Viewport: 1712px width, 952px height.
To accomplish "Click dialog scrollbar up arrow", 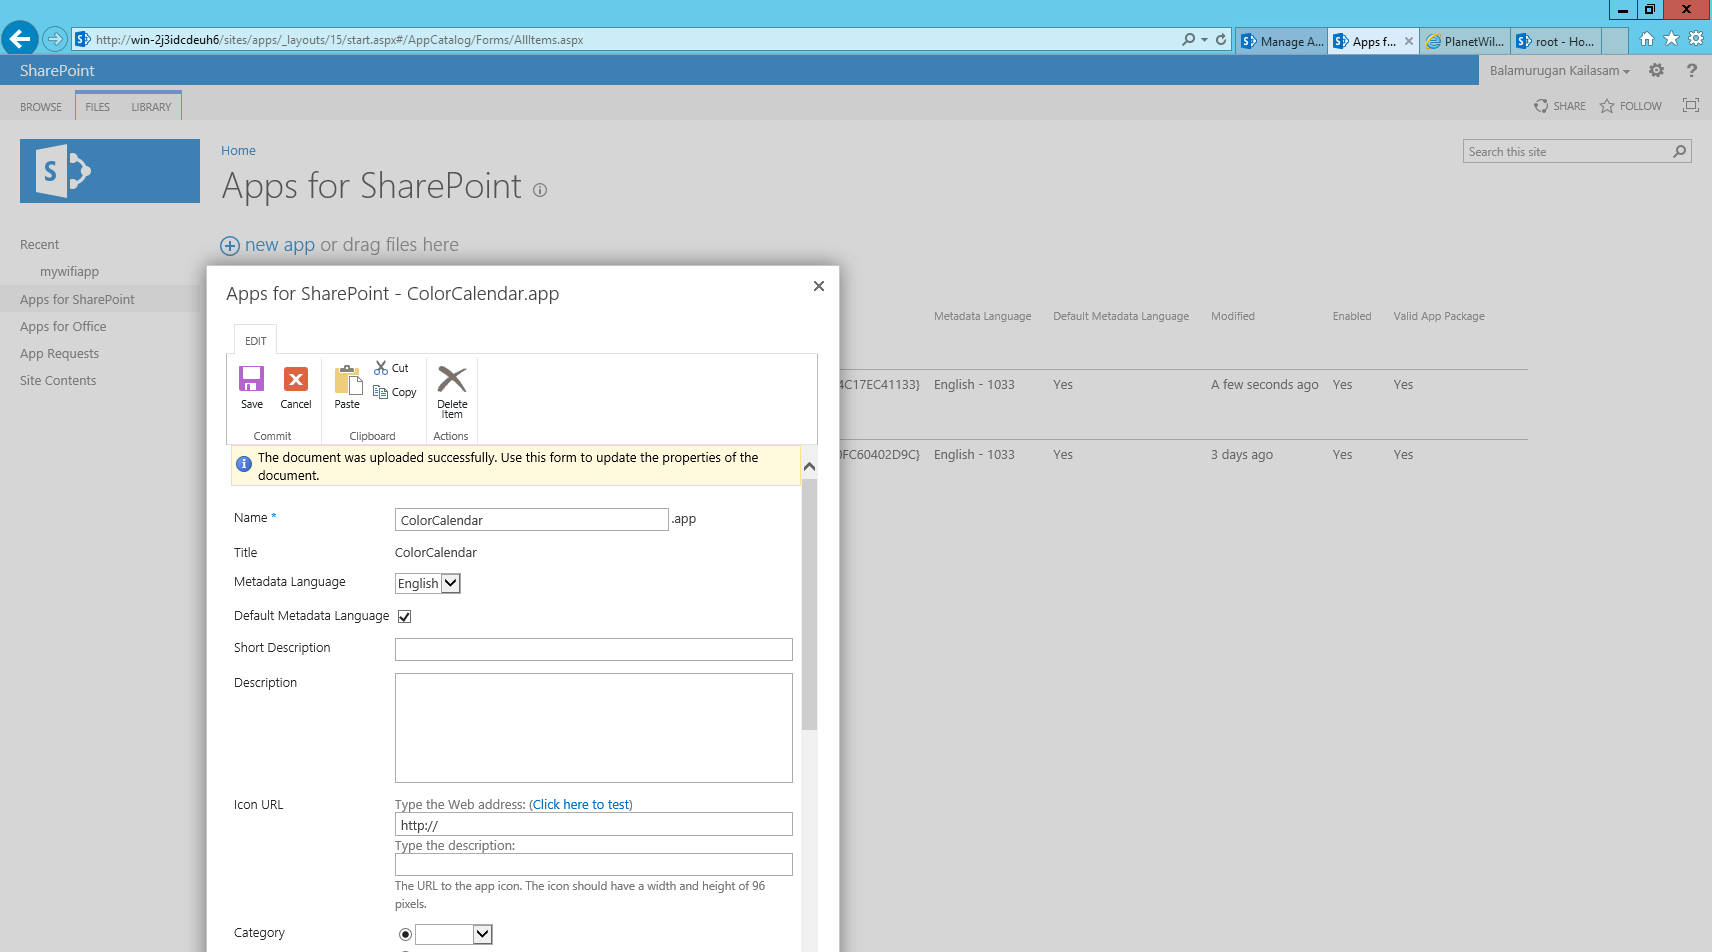I will click(x=809, y=467).
